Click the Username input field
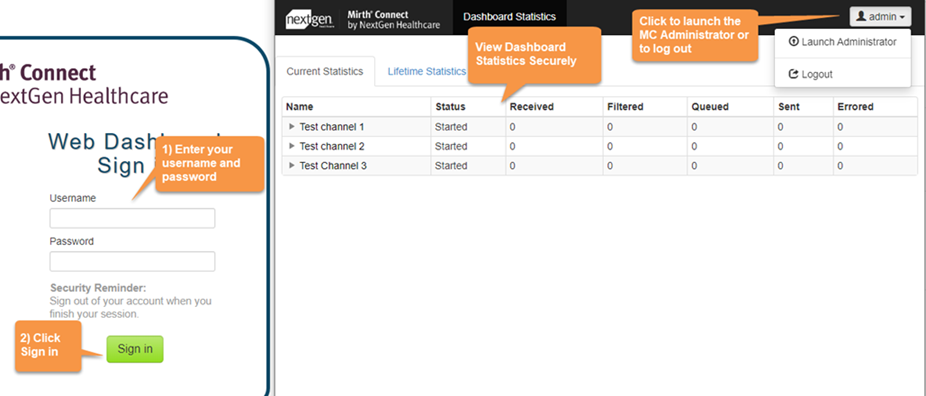This screenshot has height=396, width=926. tap(132, 218)
